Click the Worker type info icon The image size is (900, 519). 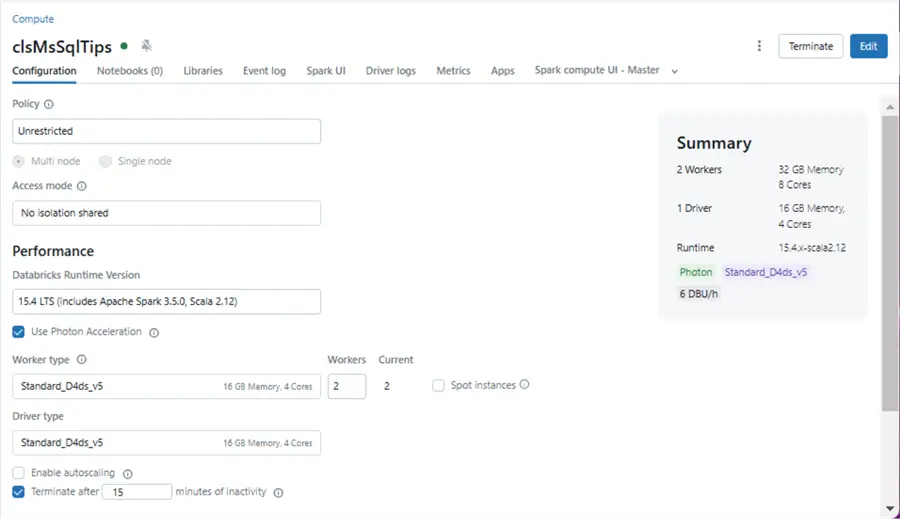point(82,360)
